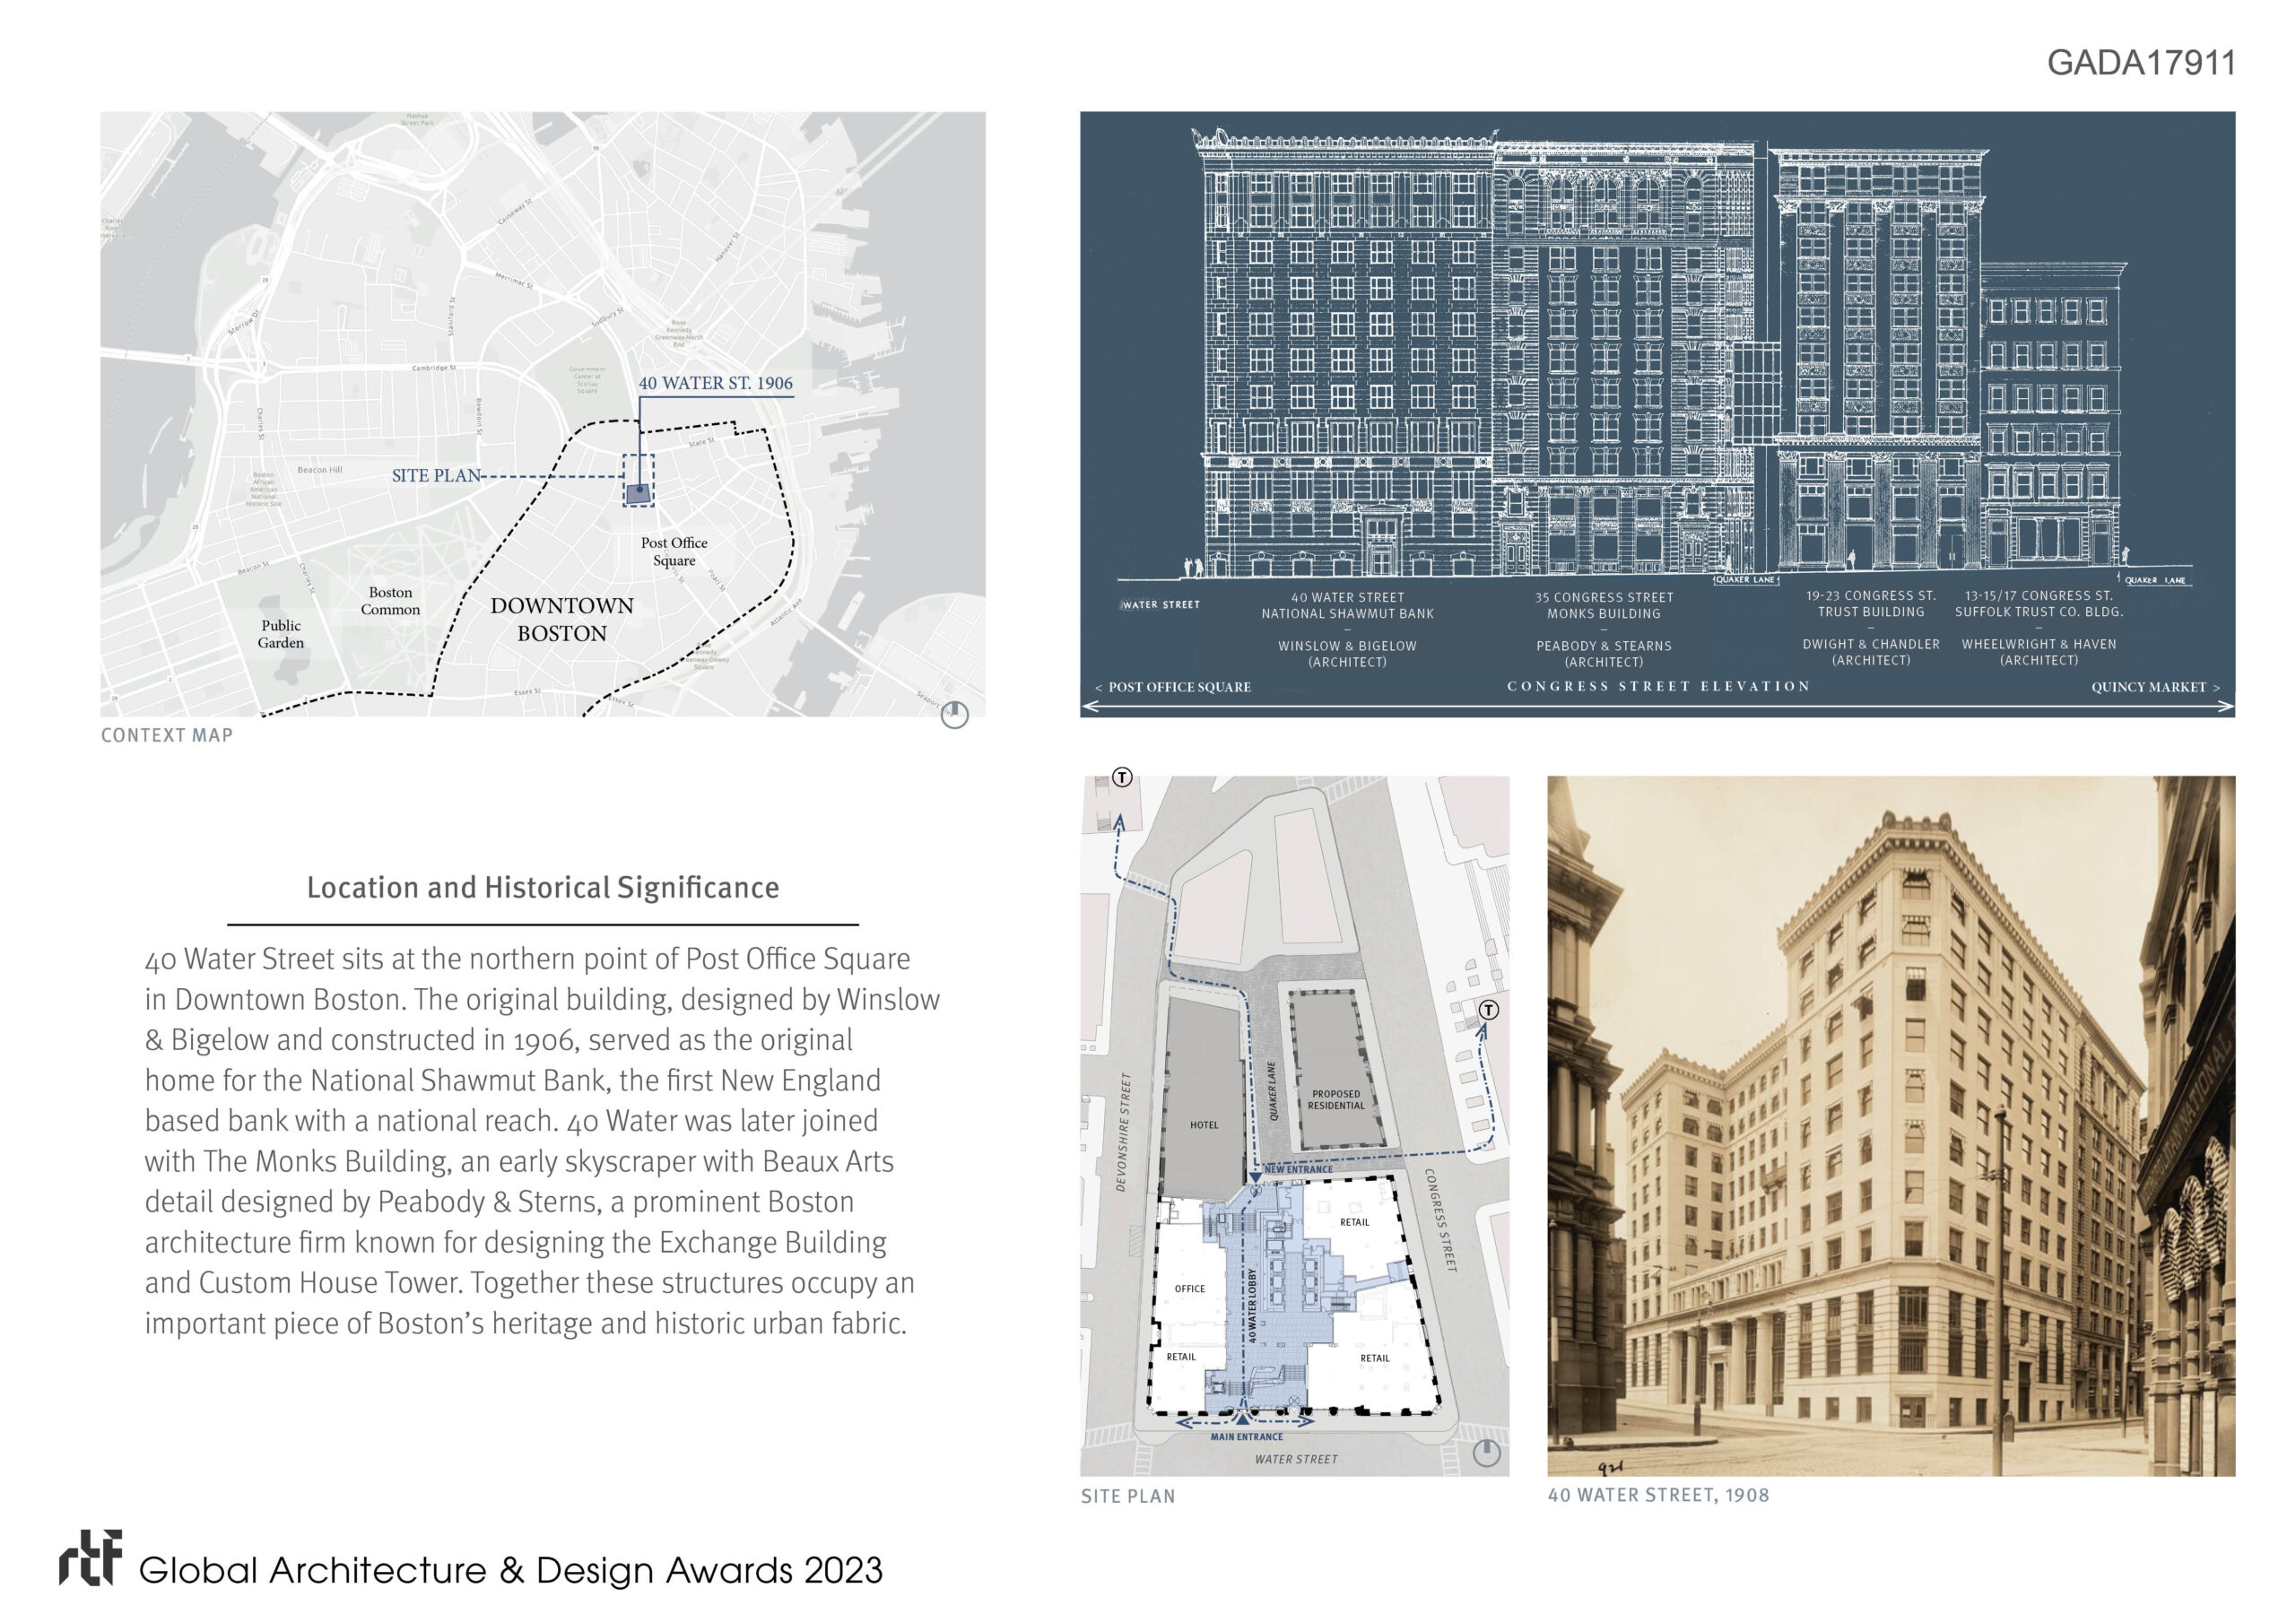Click the rtf logo at bottom left
This screenshot has width=2296, height=1623.
[91, 1558]
